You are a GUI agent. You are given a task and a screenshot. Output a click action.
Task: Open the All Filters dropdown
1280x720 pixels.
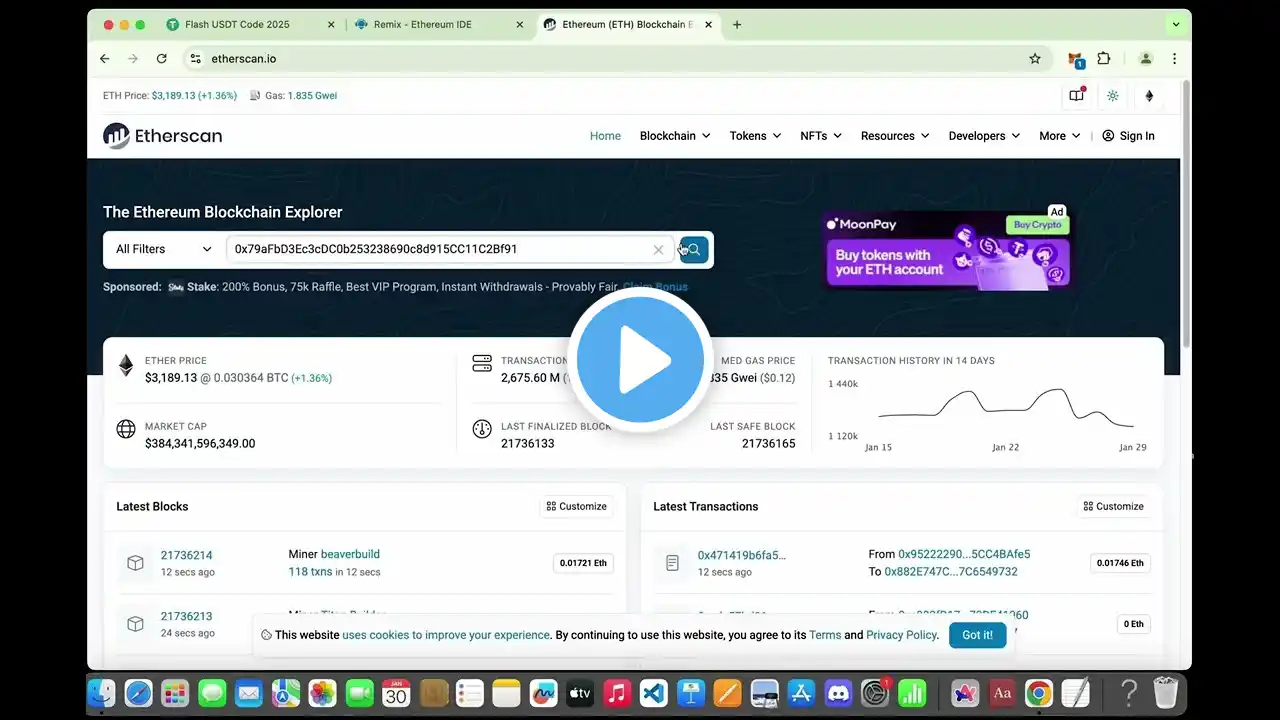[164, 250]
